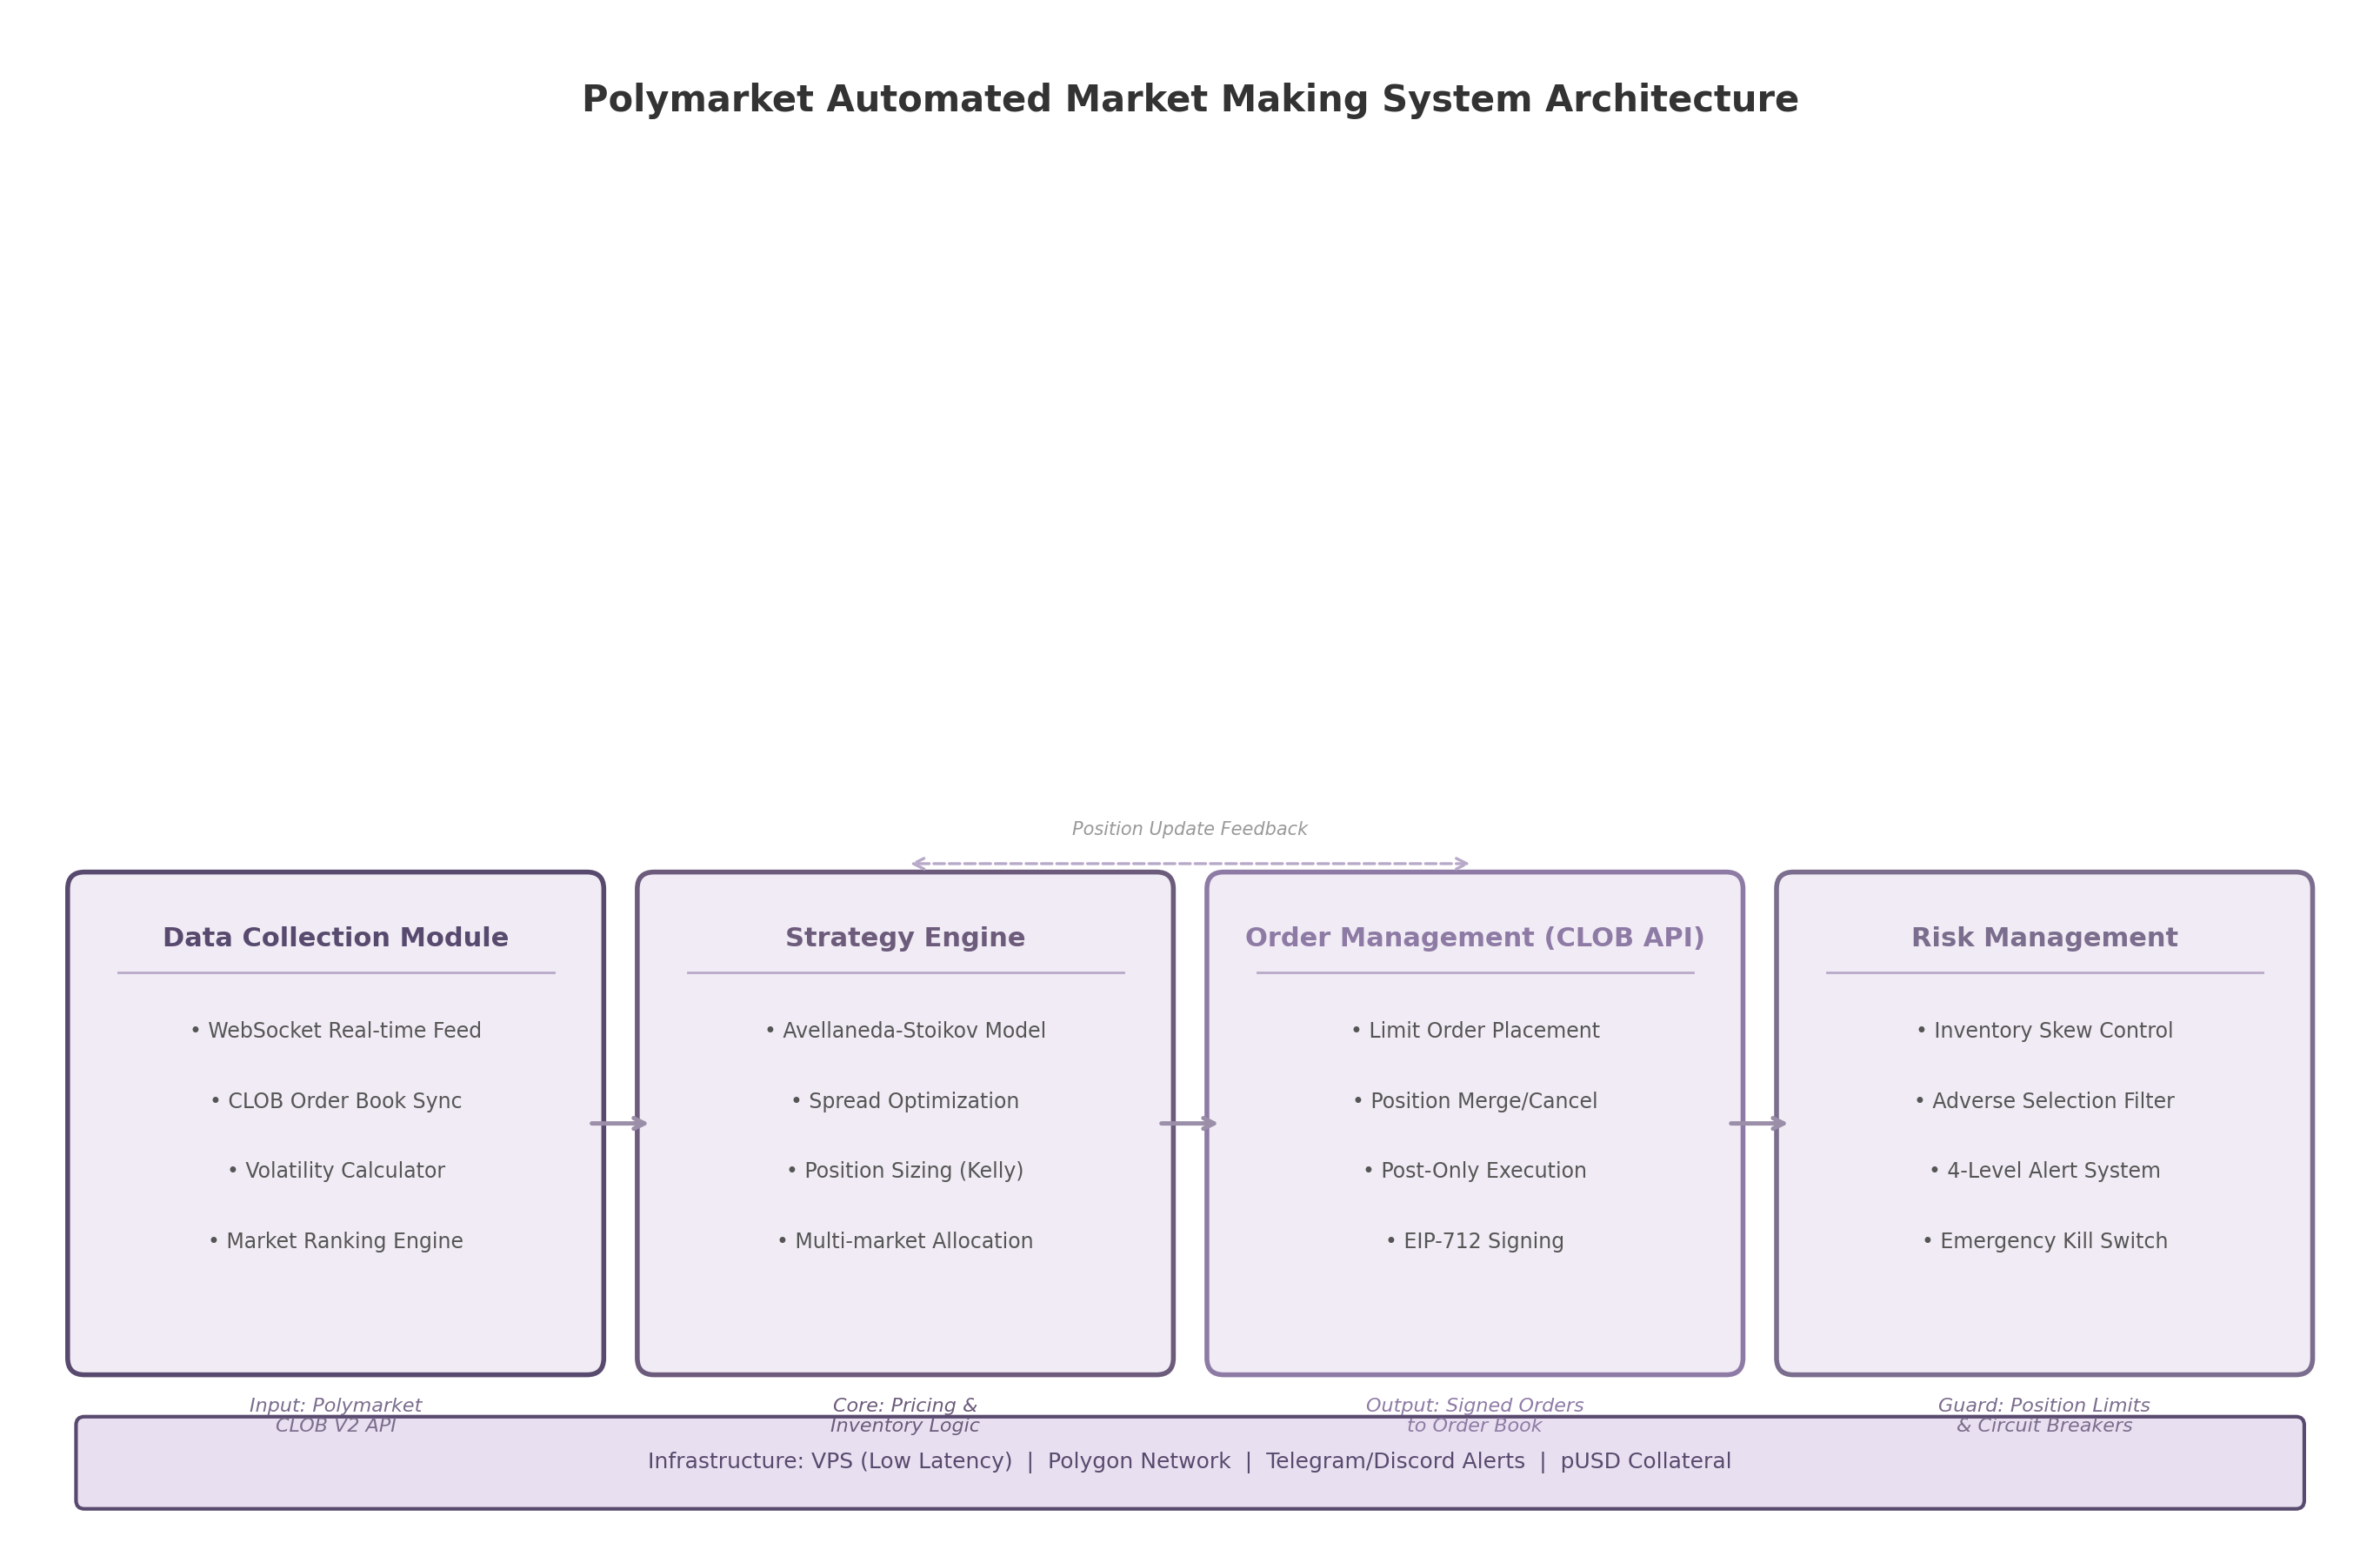Select "CLOB Order Book Sync" bullet

tap(336, 1101)
